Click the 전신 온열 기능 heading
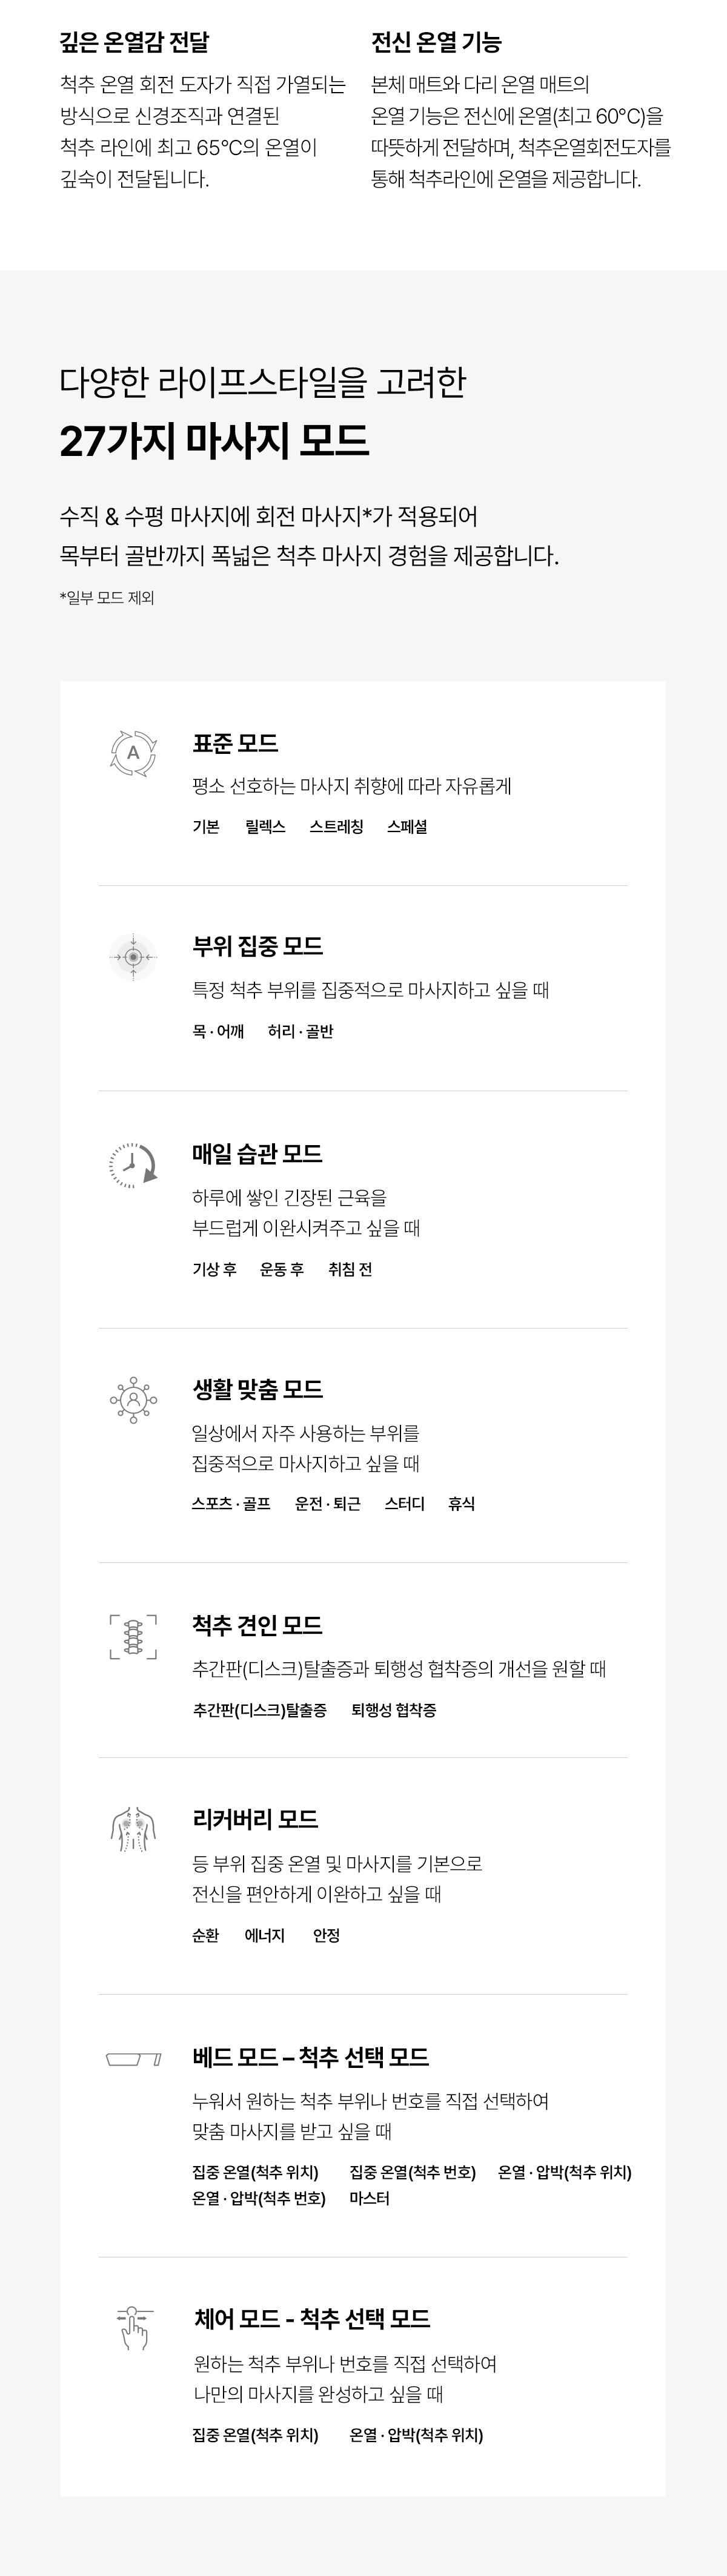 click(436, 42)
